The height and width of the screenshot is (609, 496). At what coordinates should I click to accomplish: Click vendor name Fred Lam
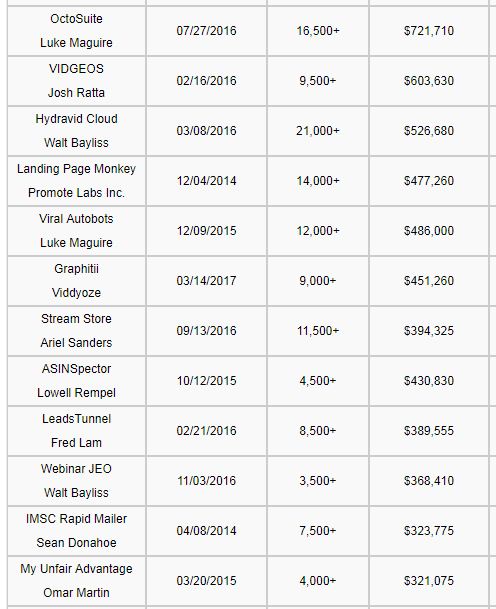click(76, 443)
